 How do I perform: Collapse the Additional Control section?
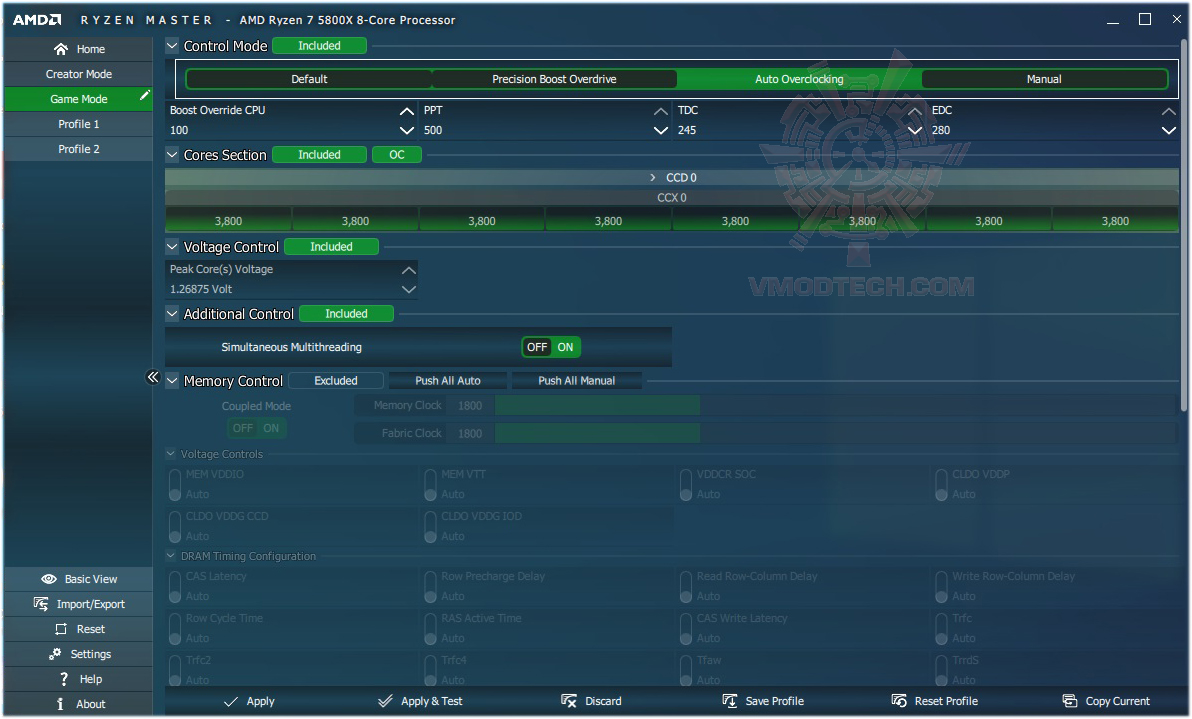pyautogui.click(x=173, y=314)
